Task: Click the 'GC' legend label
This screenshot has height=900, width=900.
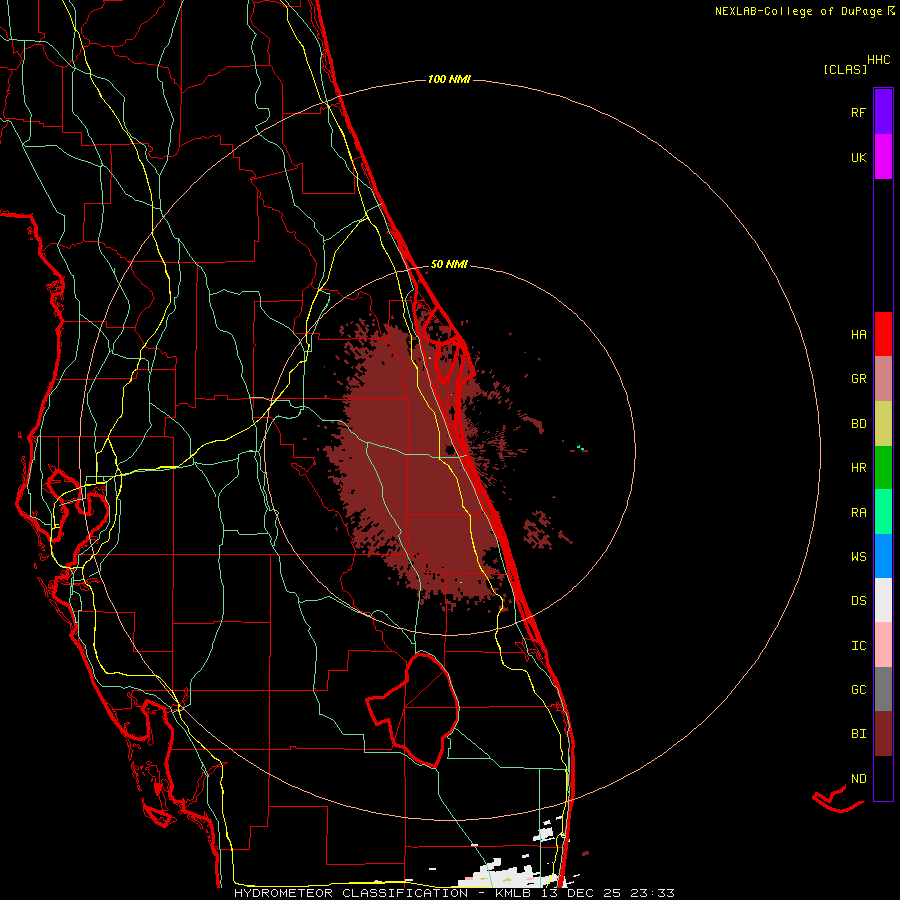Action: tap(858, 690)
